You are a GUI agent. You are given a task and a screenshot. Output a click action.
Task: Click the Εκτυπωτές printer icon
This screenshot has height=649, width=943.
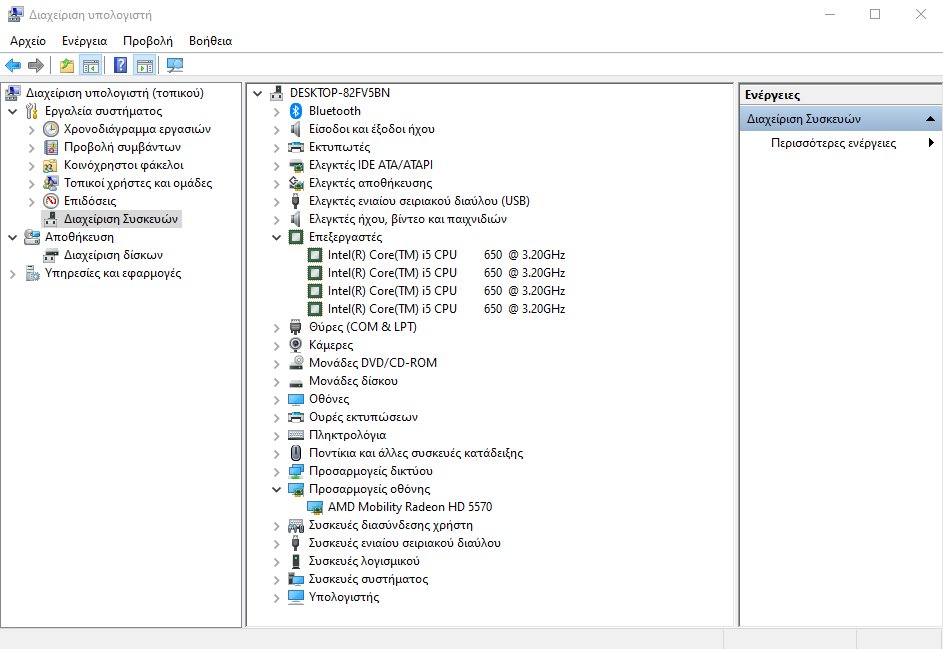[x=295, y=147]
